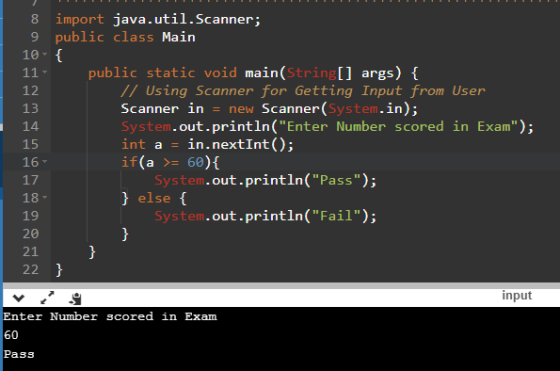The height and width of the screenshot is (371, 560).
Task: Click the 'int a' declaration on line 15
Action: [142, 145]
